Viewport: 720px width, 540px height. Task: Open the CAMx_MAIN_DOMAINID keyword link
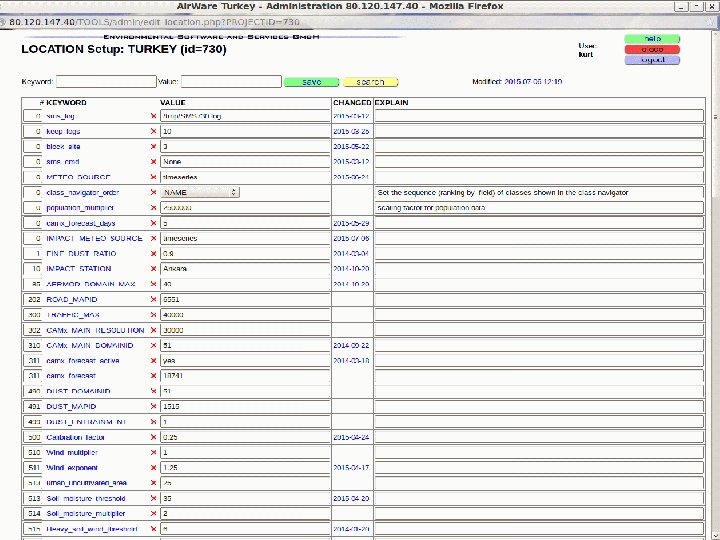tap(90, 345)
